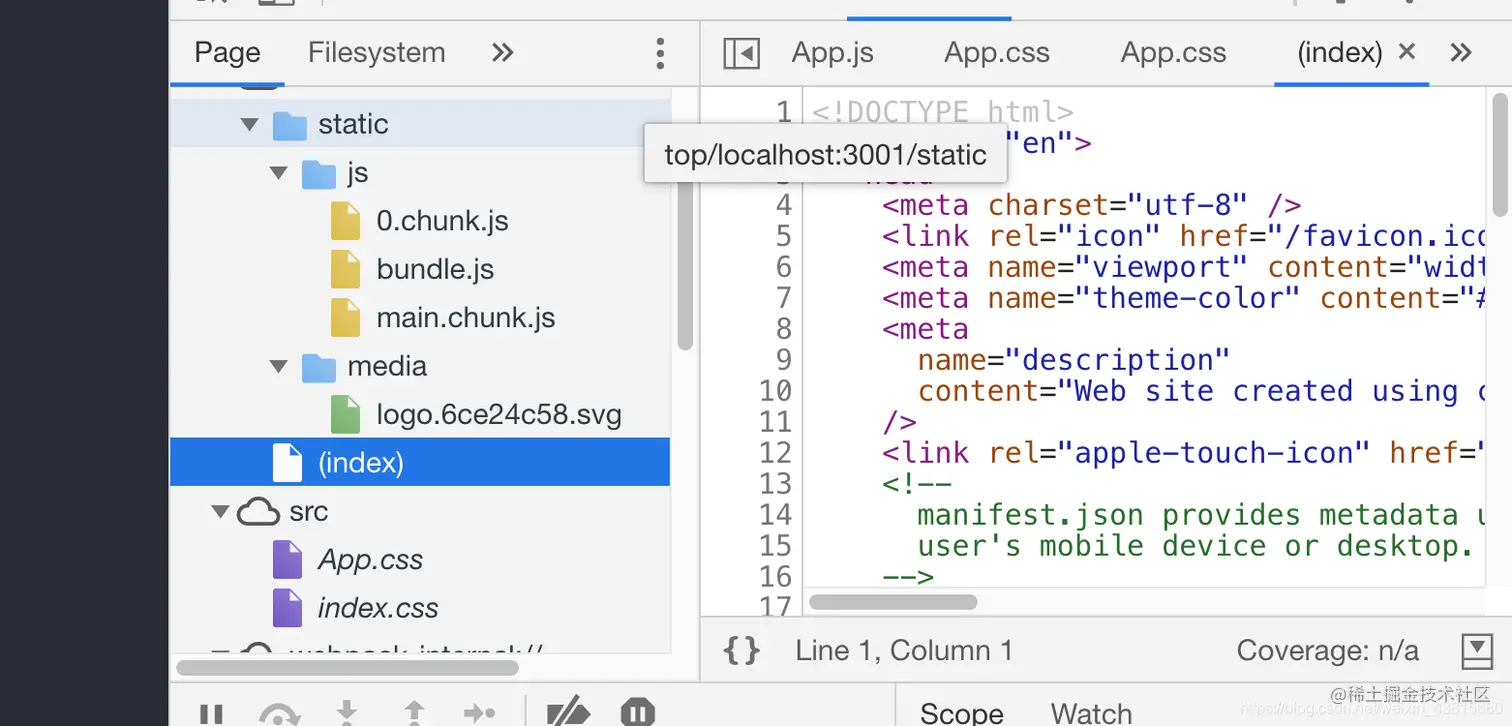Collapse the static folder arrow
Image resolution: width=1512 pixels, height=726 pixels.
(248, 124)
